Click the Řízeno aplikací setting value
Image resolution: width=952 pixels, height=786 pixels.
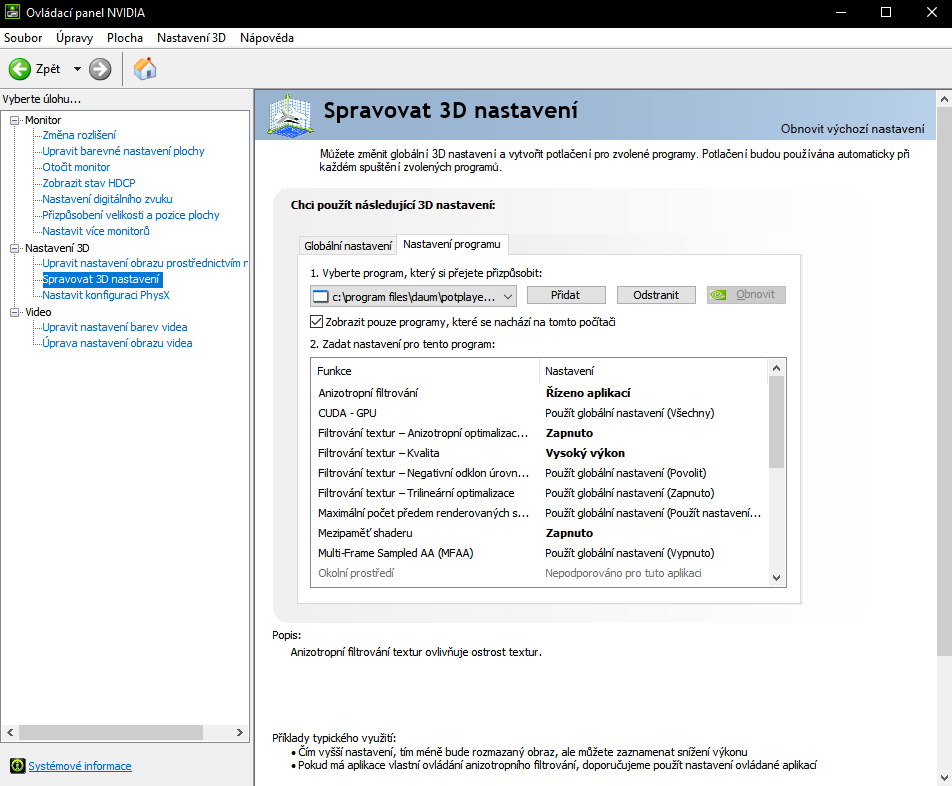point(588,393)
